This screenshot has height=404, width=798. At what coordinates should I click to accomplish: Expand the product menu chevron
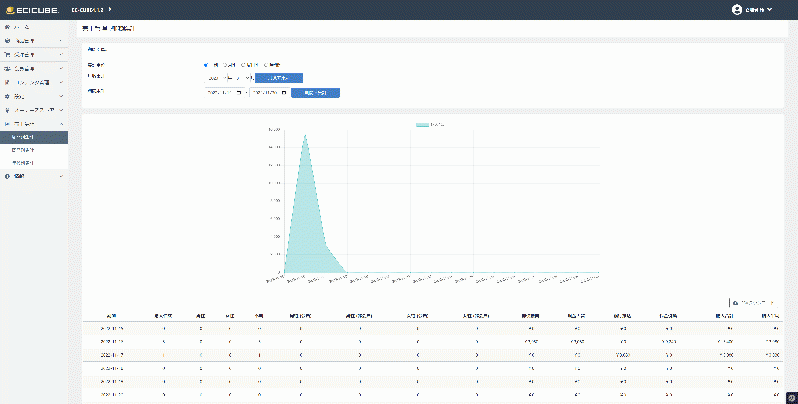click(61, 41)
